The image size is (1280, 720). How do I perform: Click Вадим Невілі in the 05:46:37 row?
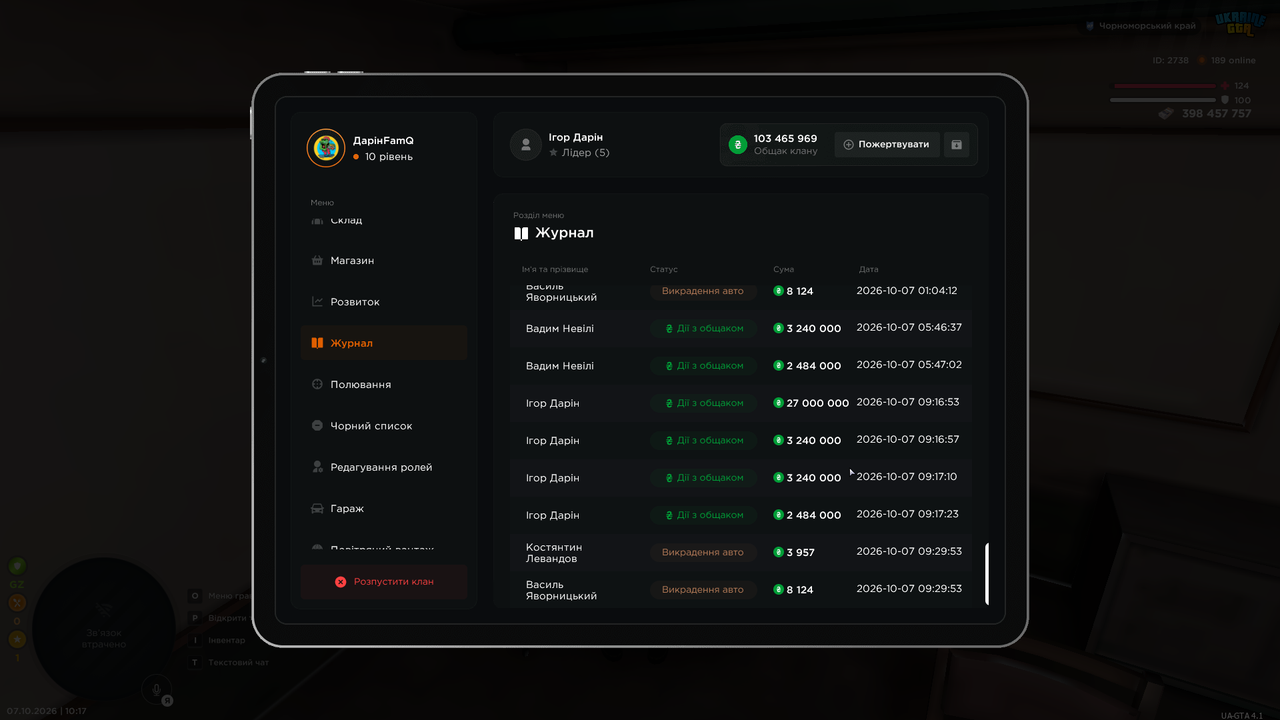(560, 328)
